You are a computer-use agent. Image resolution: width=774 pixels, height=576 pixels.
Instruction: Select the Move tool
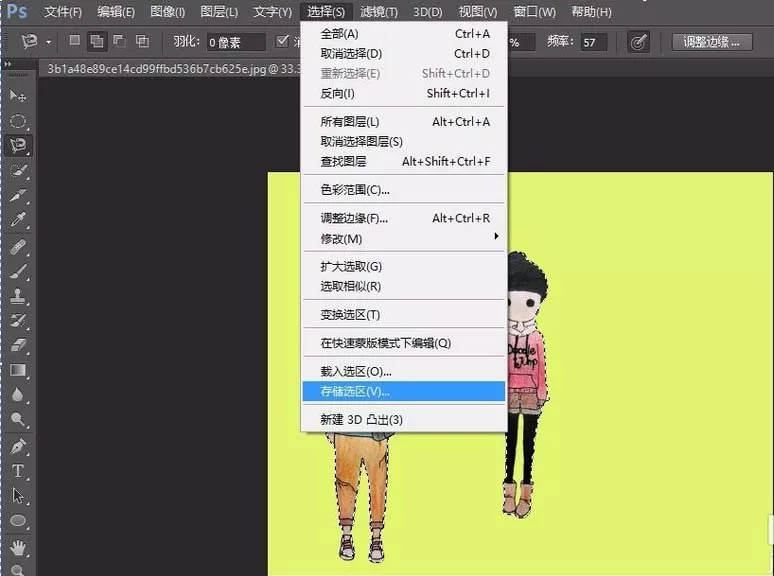[18, 95]
